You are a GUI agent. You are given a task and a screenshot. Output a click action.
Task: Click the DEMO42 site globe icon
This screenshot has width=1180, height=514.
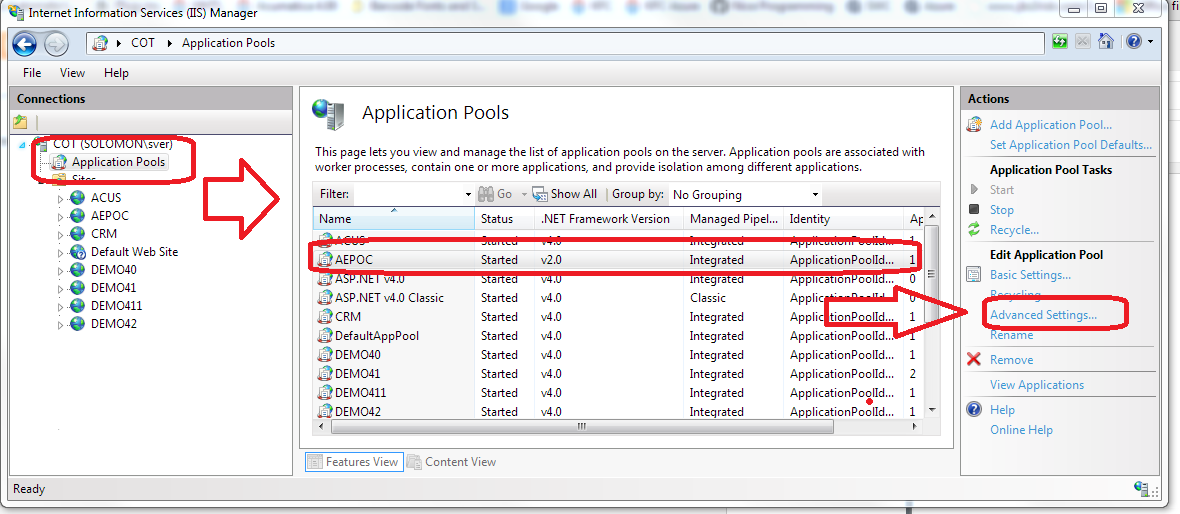[x=77, y=324]
